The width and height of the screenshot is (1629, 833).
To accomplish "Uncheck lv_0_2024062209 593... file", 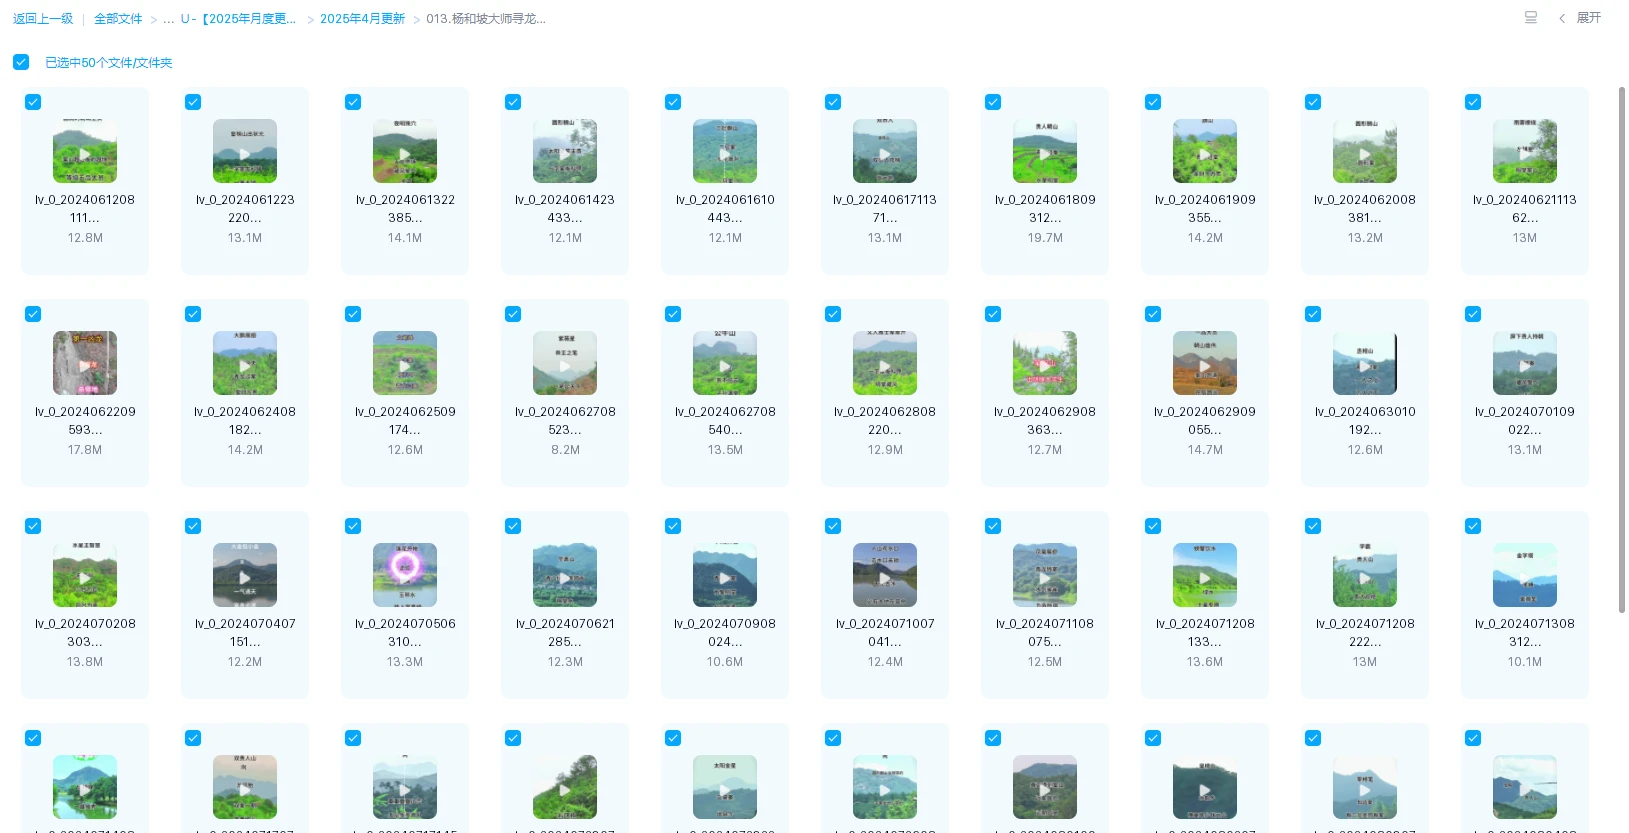I will (x=33, y=314).
